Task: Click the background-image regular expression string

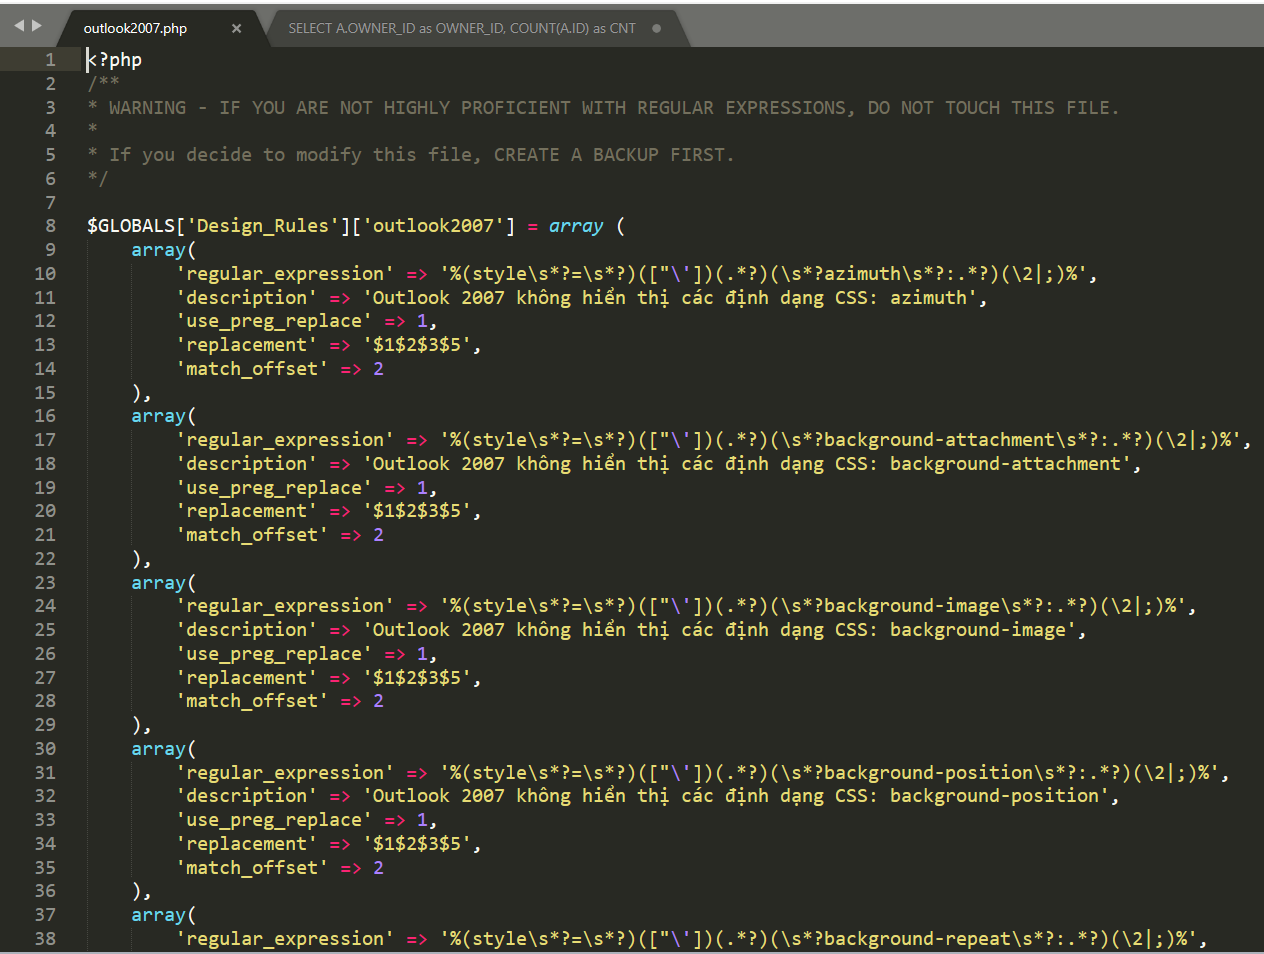Action: pos(813,606)
